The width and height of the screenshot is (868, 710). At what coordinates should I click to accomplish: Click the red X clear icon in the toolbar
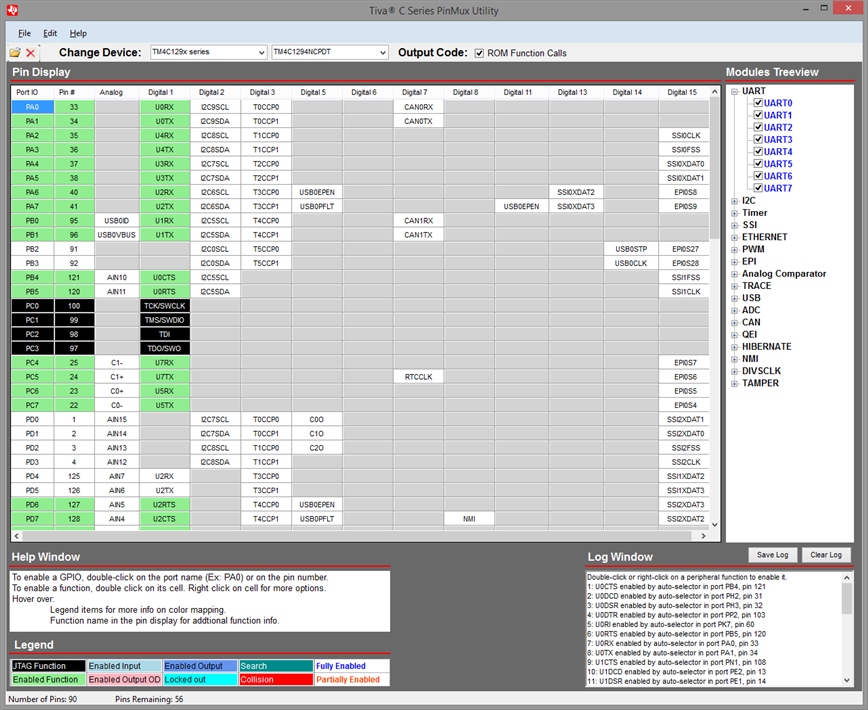pos(30,53)
